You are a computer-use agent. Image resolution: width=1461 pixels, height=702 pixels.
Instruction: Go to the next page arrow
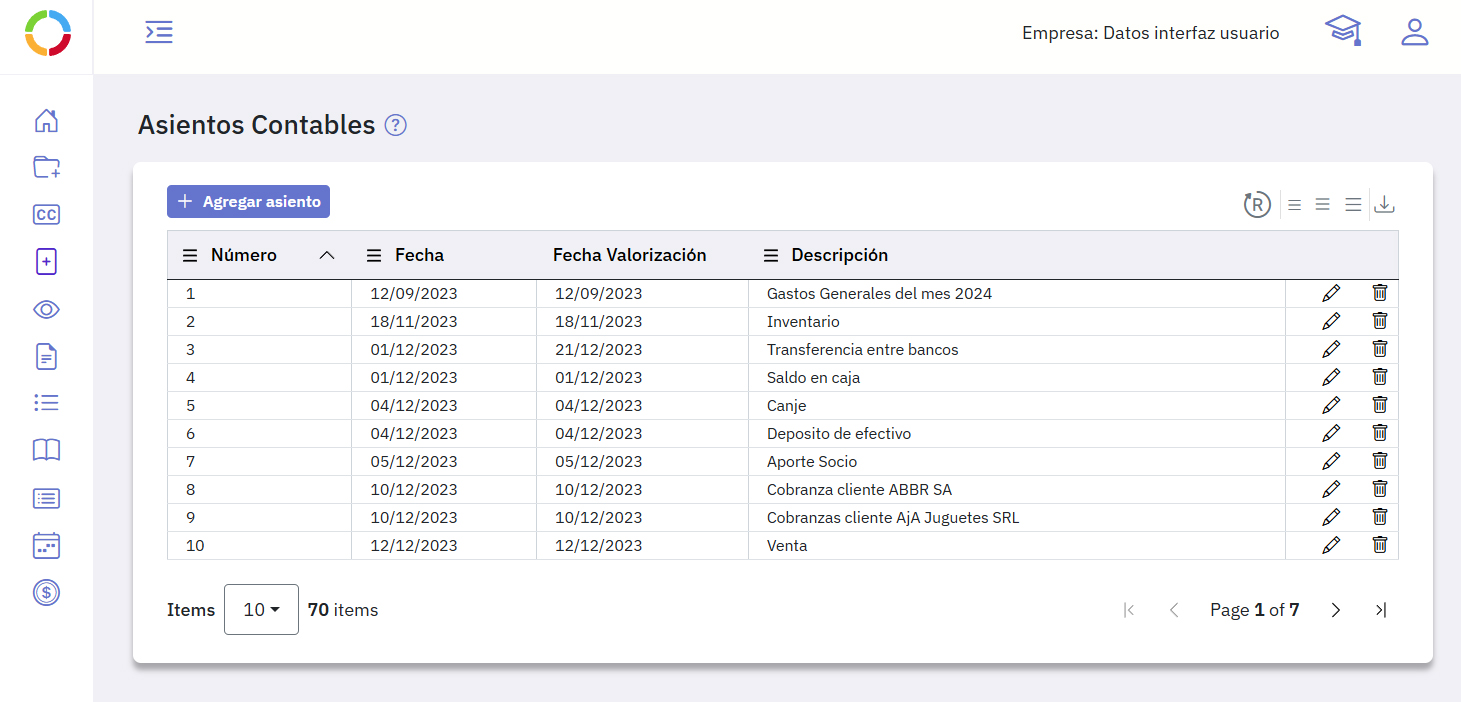[1336, 610]
